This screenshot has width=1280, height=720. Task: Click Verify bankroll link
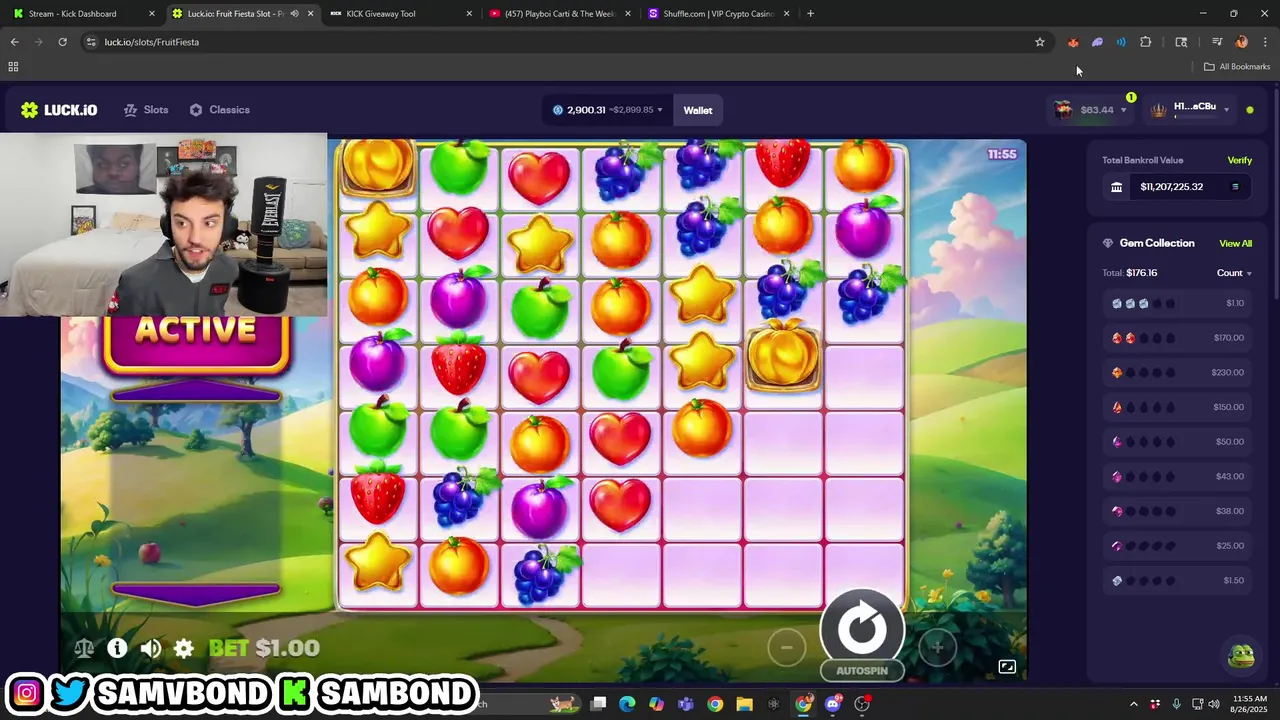click(1239, 160)
